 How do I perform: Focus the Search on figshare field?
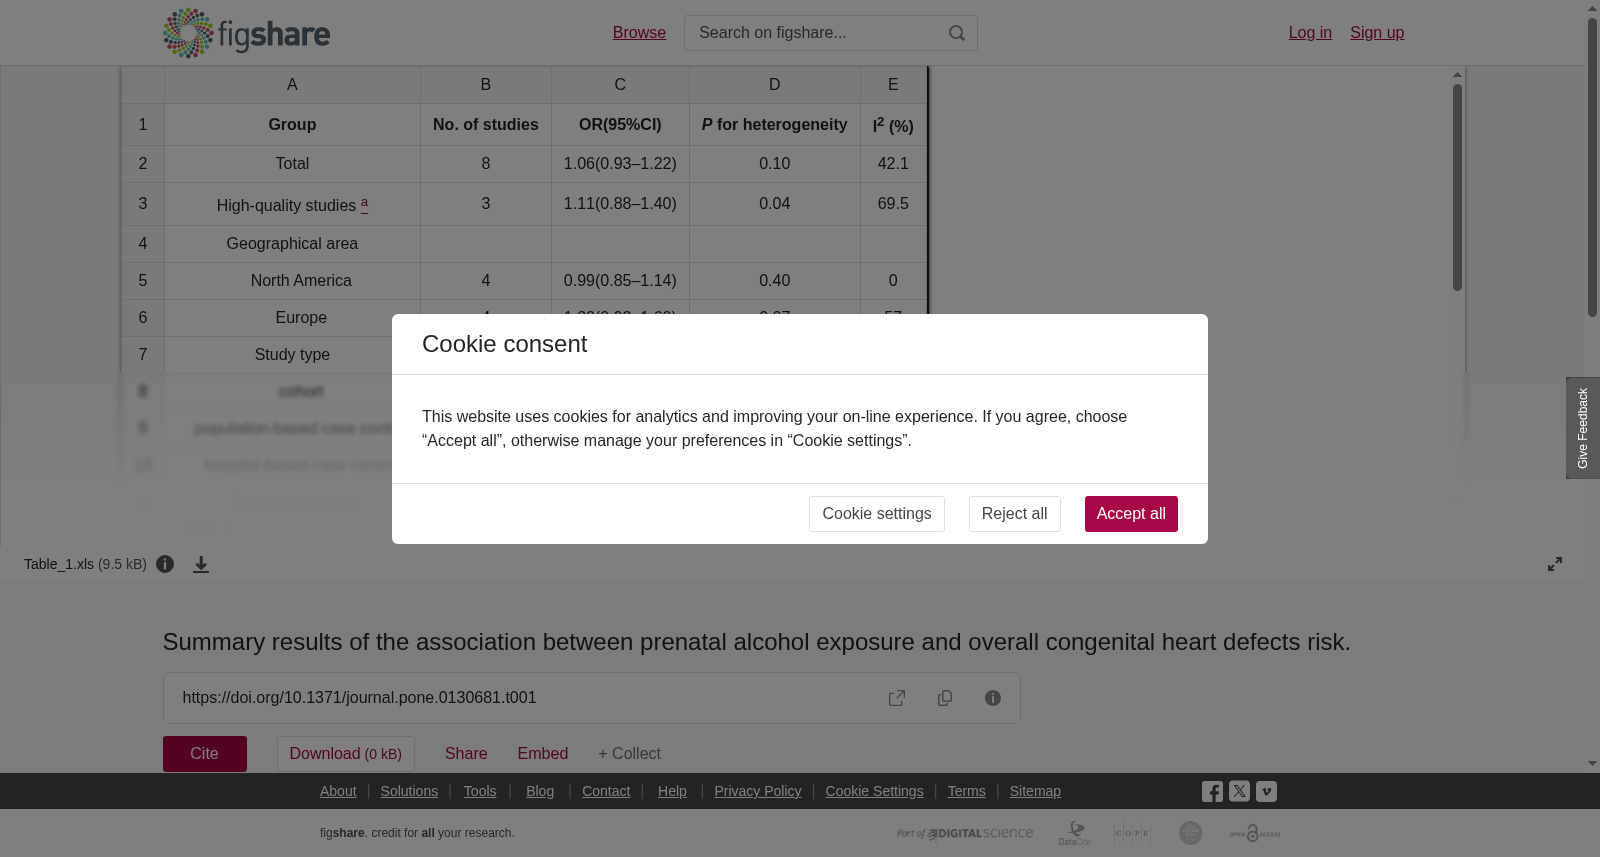[815, 33]
